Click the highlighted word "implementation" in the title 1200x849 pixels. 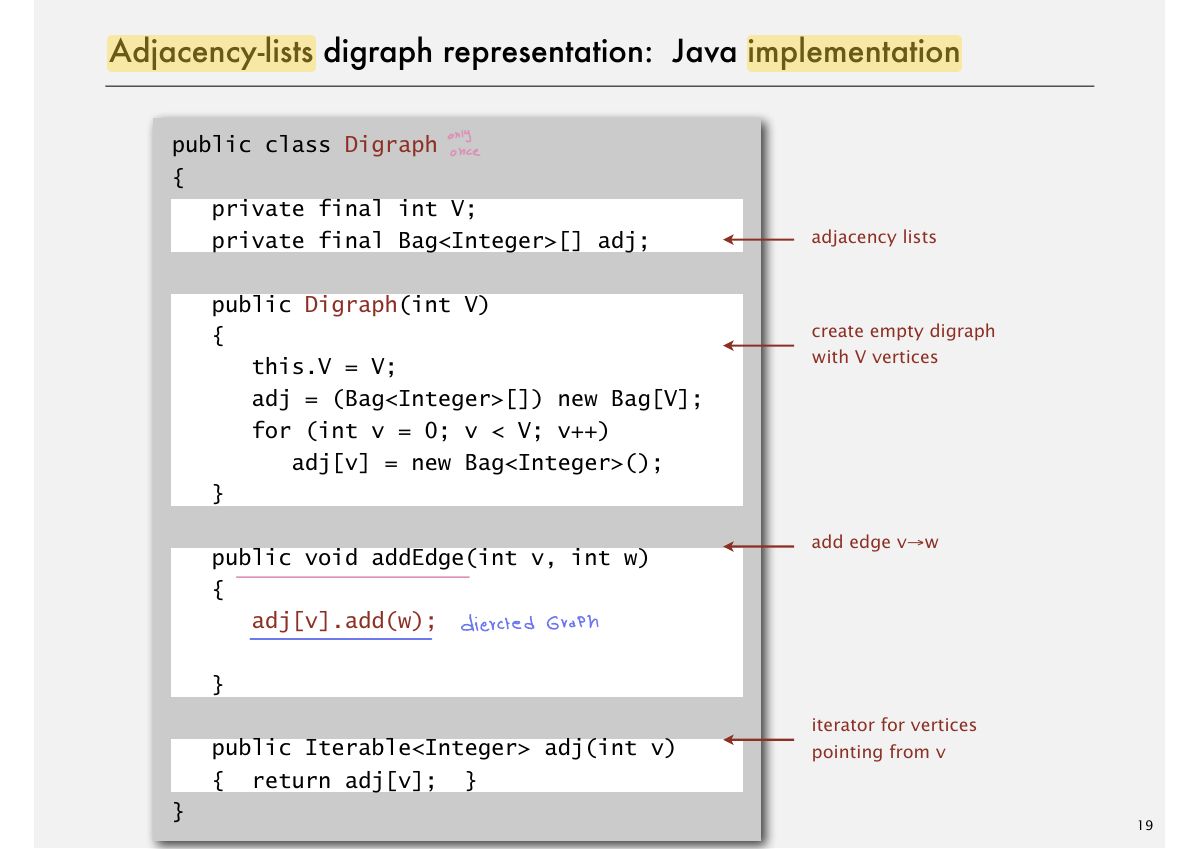click(x=854, y=51)
